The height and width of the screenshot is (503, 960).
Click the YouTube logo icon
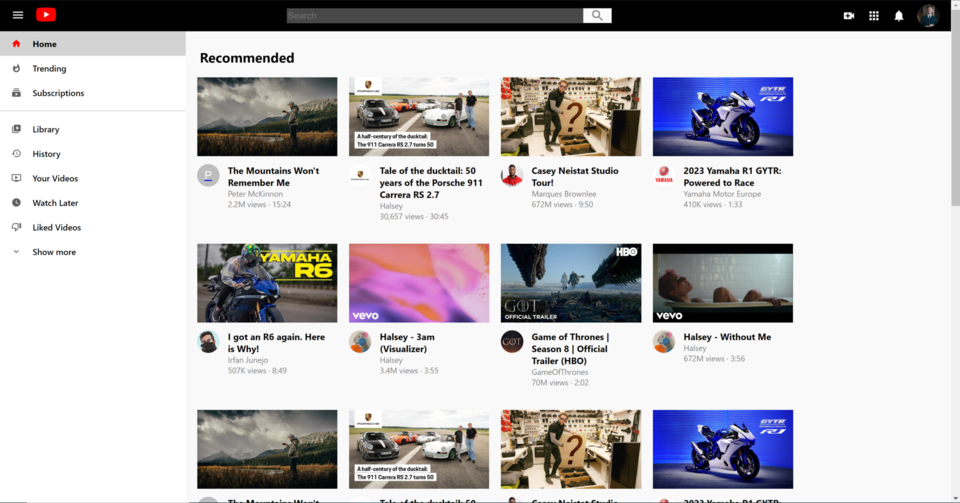pyautogui.click(x=46, y=15)
